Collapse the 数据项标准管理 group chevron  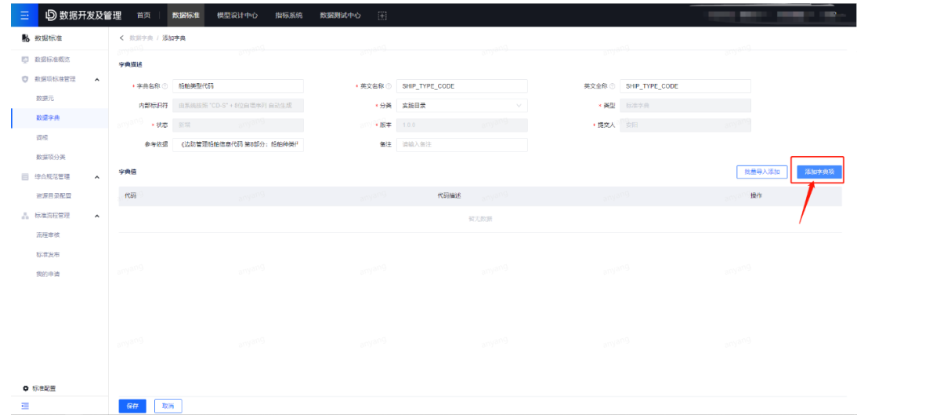pyautogui.click(x=97, y=79)
